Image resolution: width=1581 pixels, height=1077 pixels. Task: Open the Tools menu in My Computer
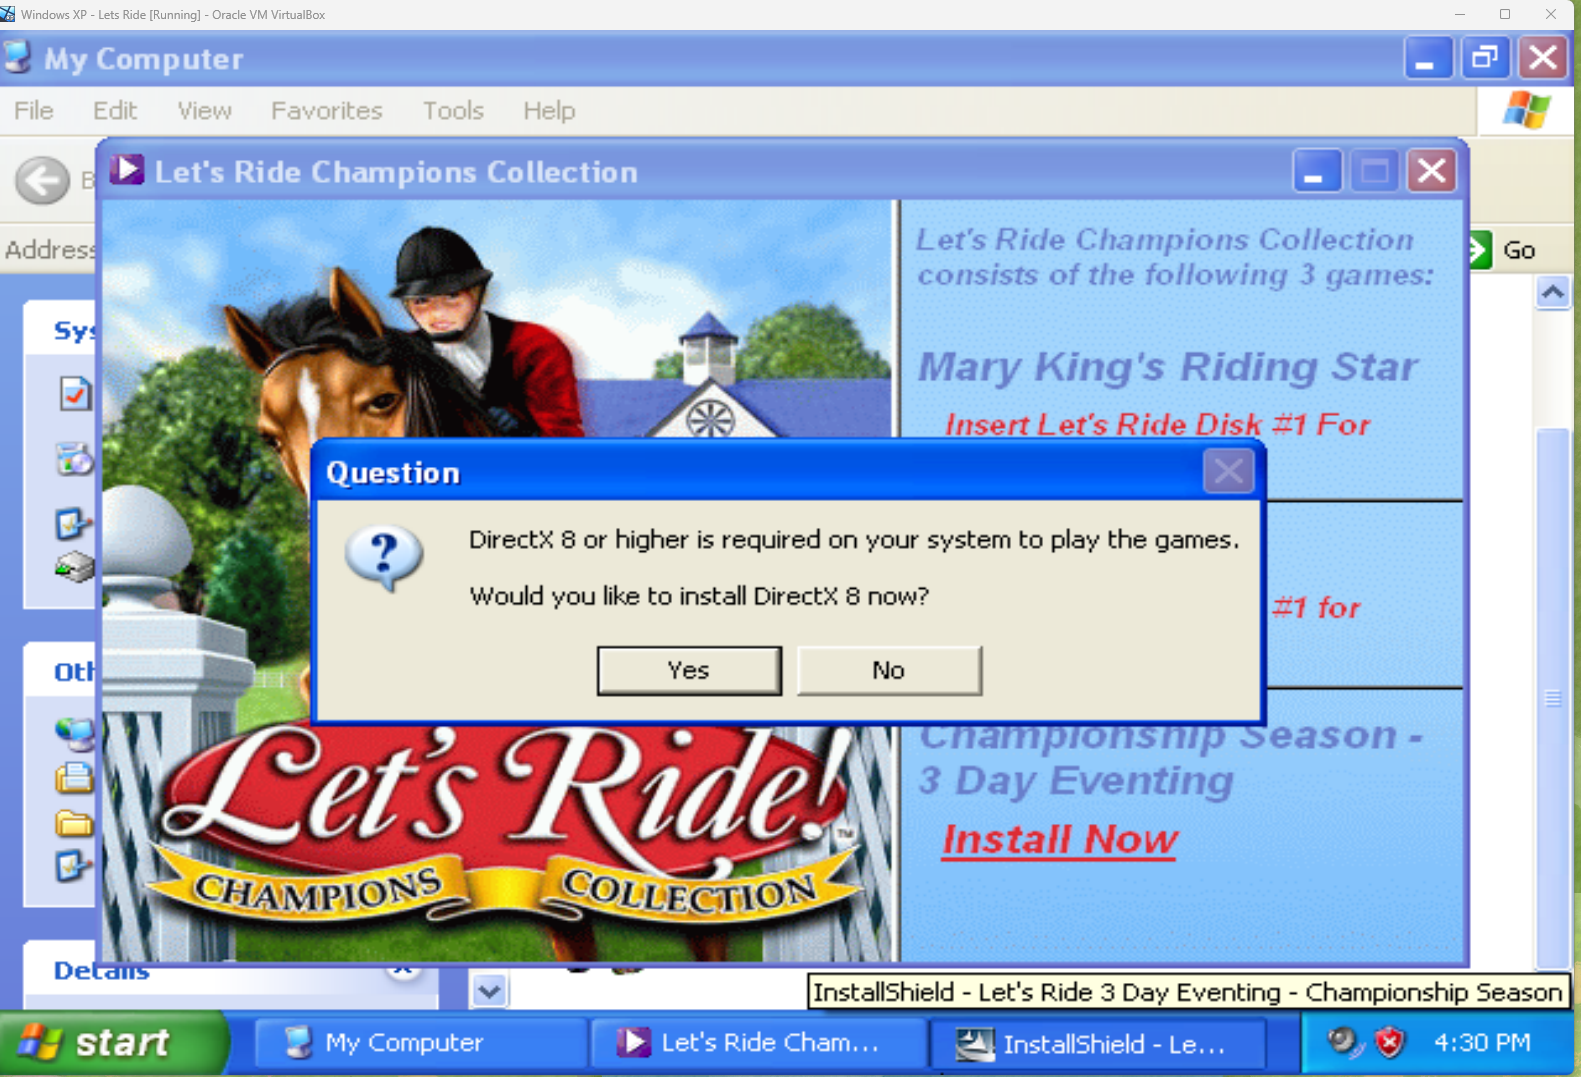click(x=453, y=111)
